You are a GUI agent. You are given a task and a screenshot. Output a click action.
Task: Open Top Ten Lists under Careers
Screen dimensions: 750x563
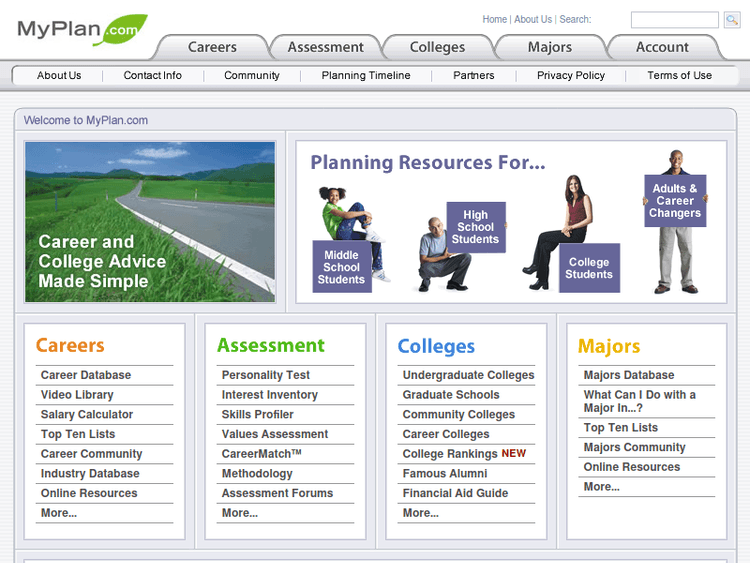[x=78, y=434]
